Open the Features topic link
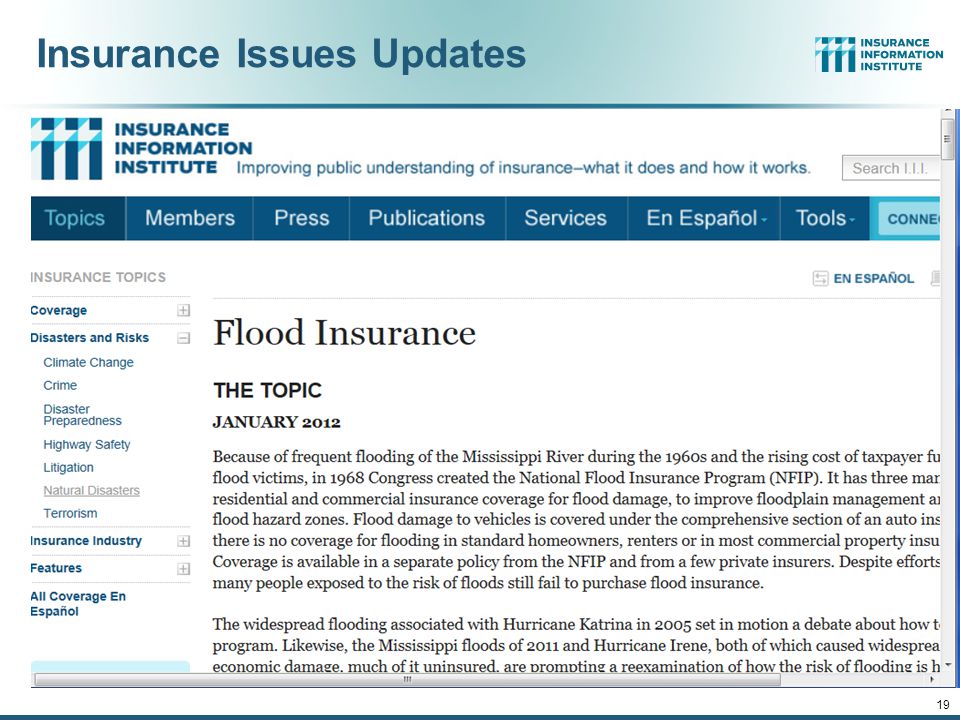Screen dimensions: 960x720 (56, 568)
